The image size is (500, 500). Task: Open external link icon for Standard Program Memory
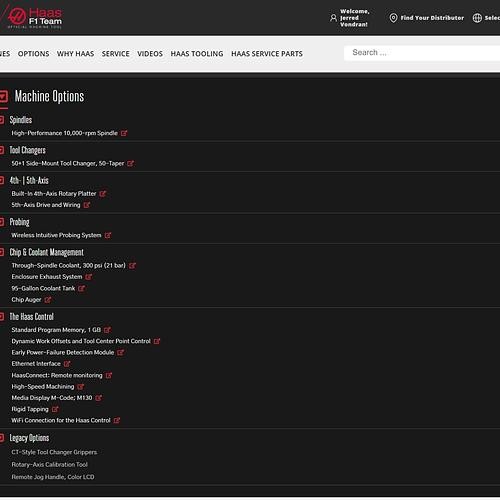point(107,330)
